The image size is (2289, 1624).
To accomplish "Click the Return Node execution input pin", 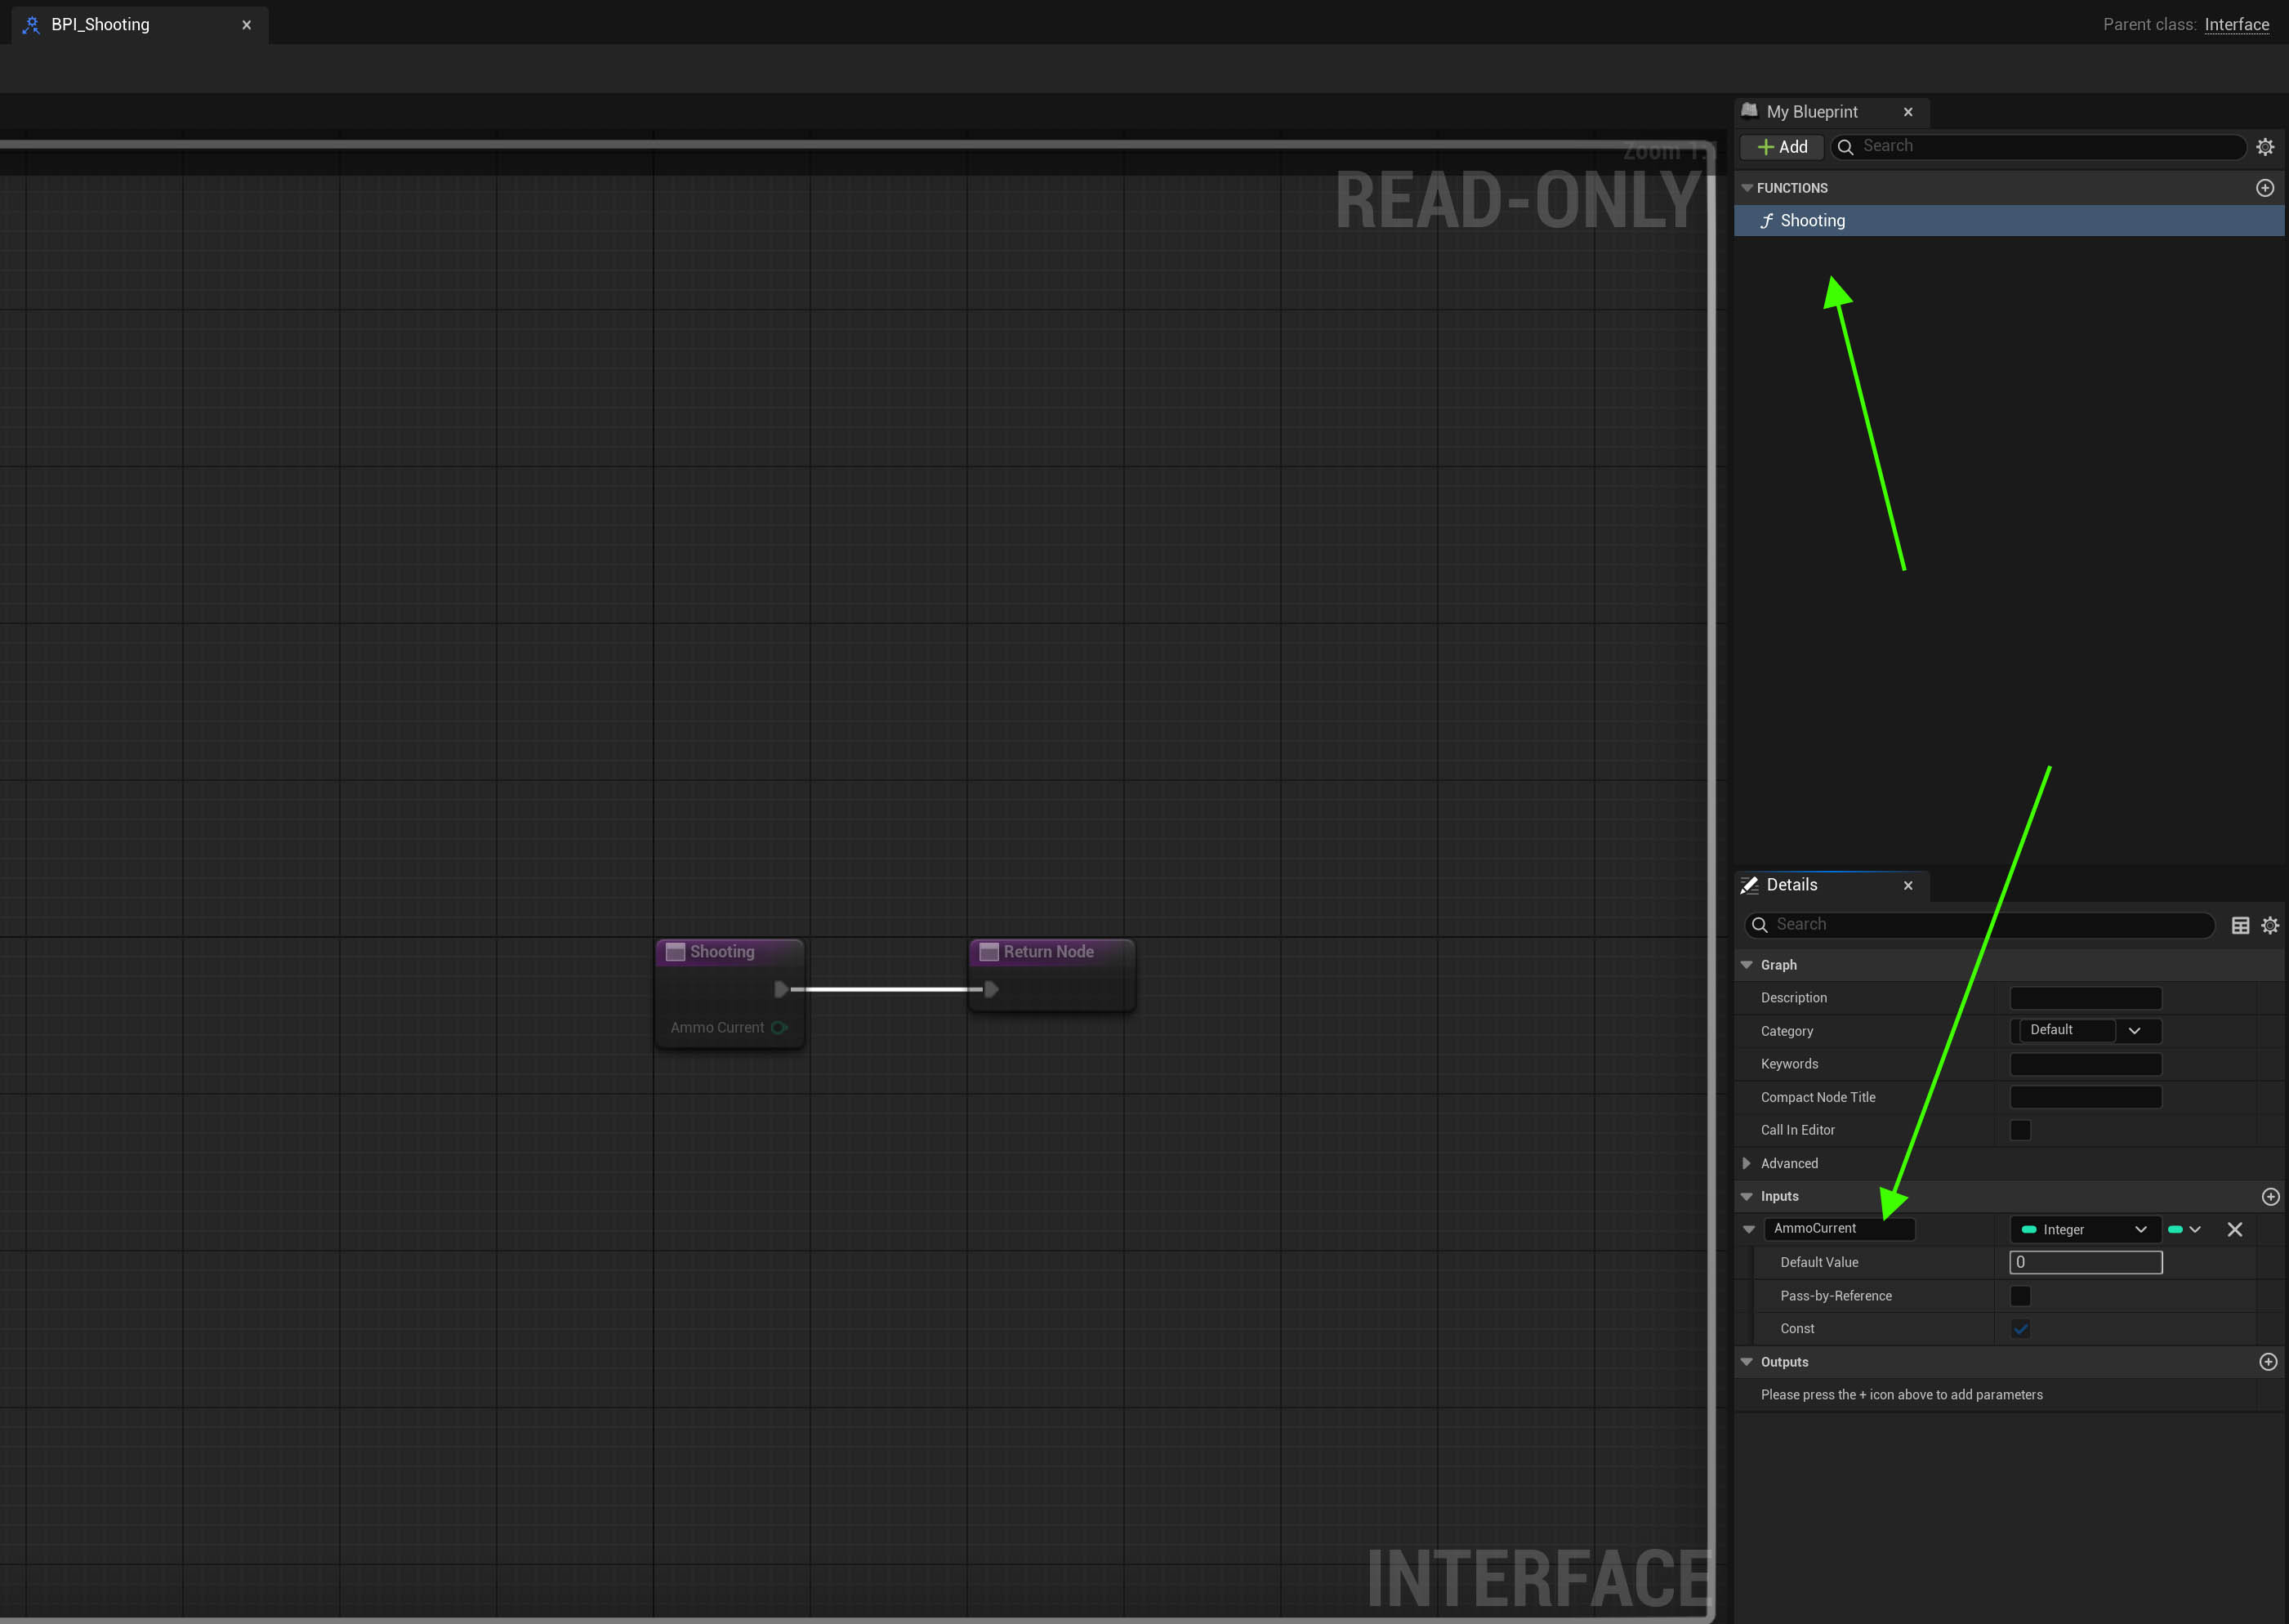I will pyautogui.click(x=990, y=990).
